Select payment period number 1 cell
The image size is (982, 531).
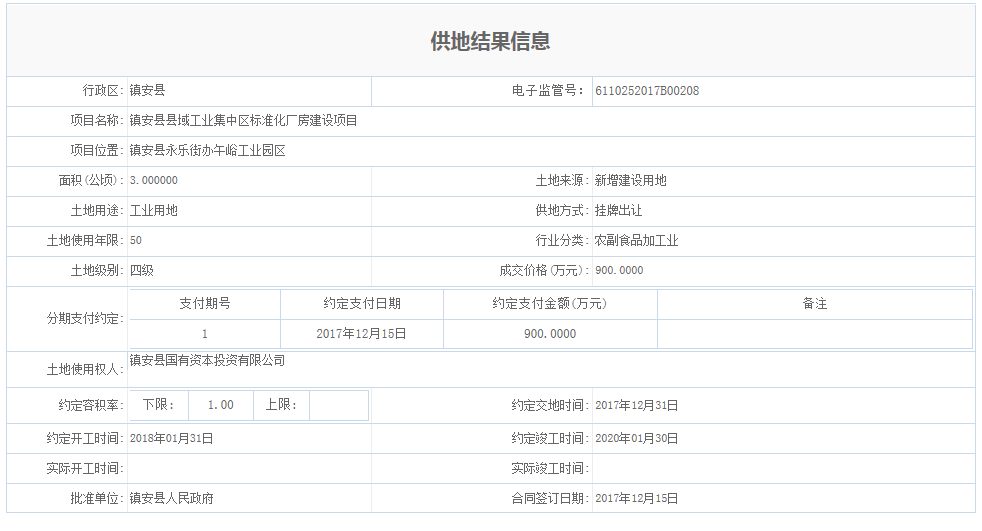click(205, 334)
